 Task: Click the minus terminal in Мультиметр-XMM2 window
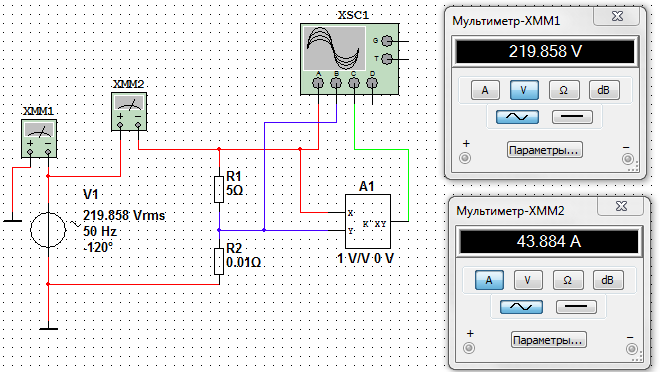tap(631, 349)
